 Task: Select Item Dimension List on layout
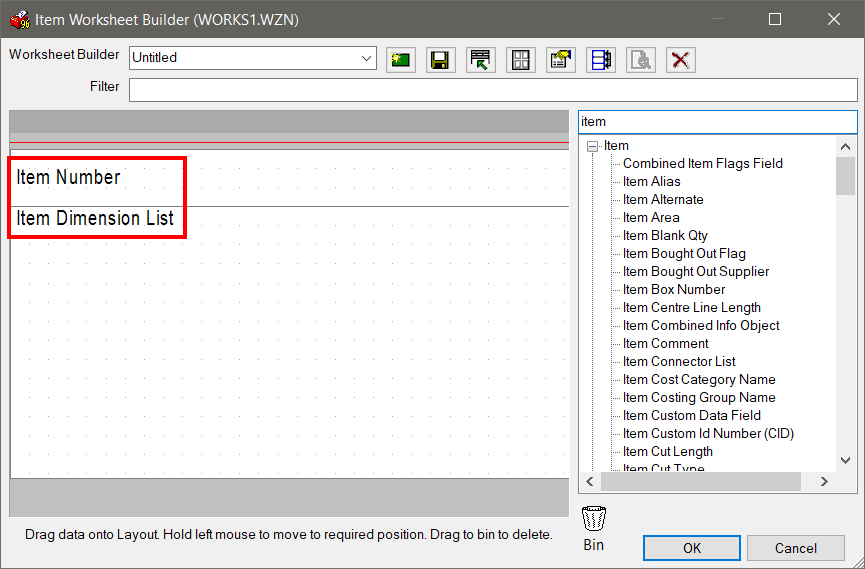95,218
